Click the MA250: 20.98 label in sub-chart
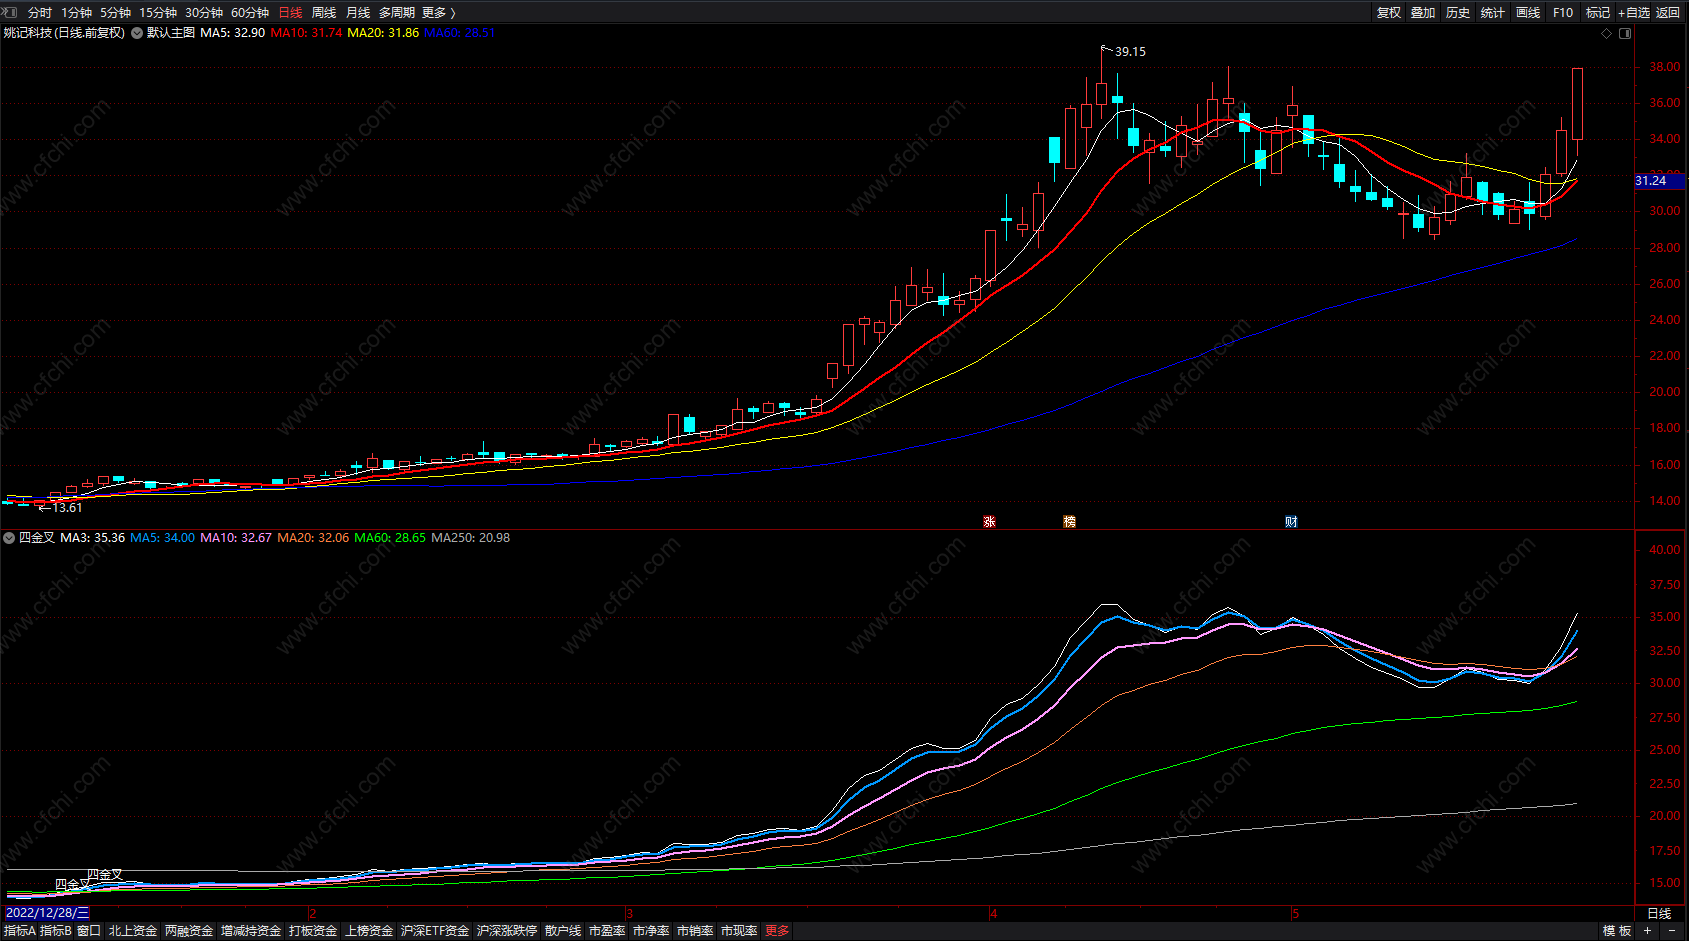This screenshot has height=941, width=1689. coord(470,538)
